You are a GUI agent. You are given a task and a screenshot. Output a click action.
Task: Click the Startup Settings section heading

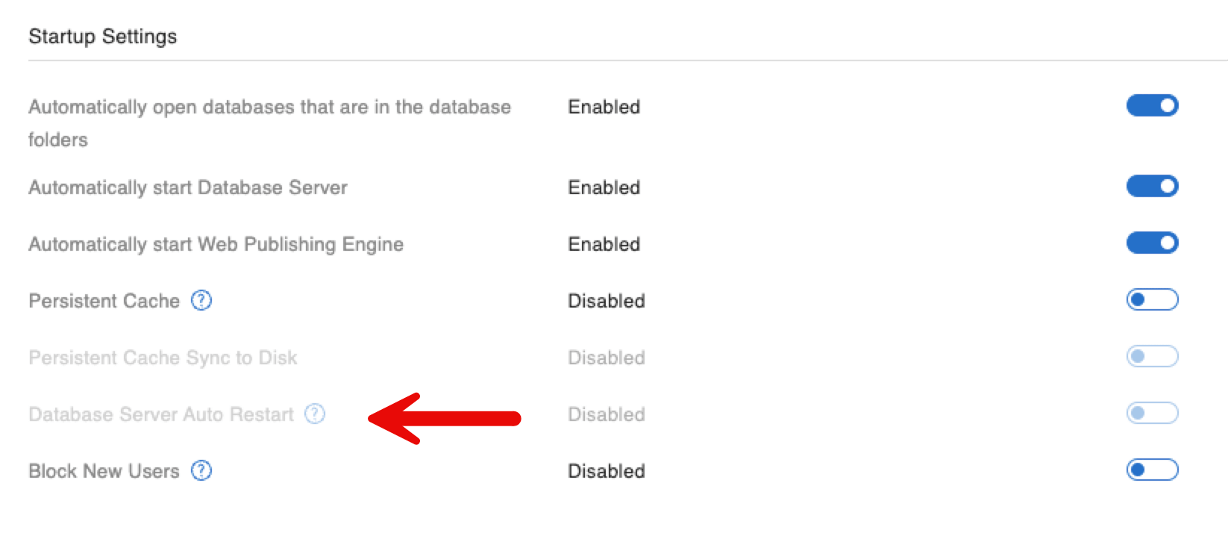(103, 37)
